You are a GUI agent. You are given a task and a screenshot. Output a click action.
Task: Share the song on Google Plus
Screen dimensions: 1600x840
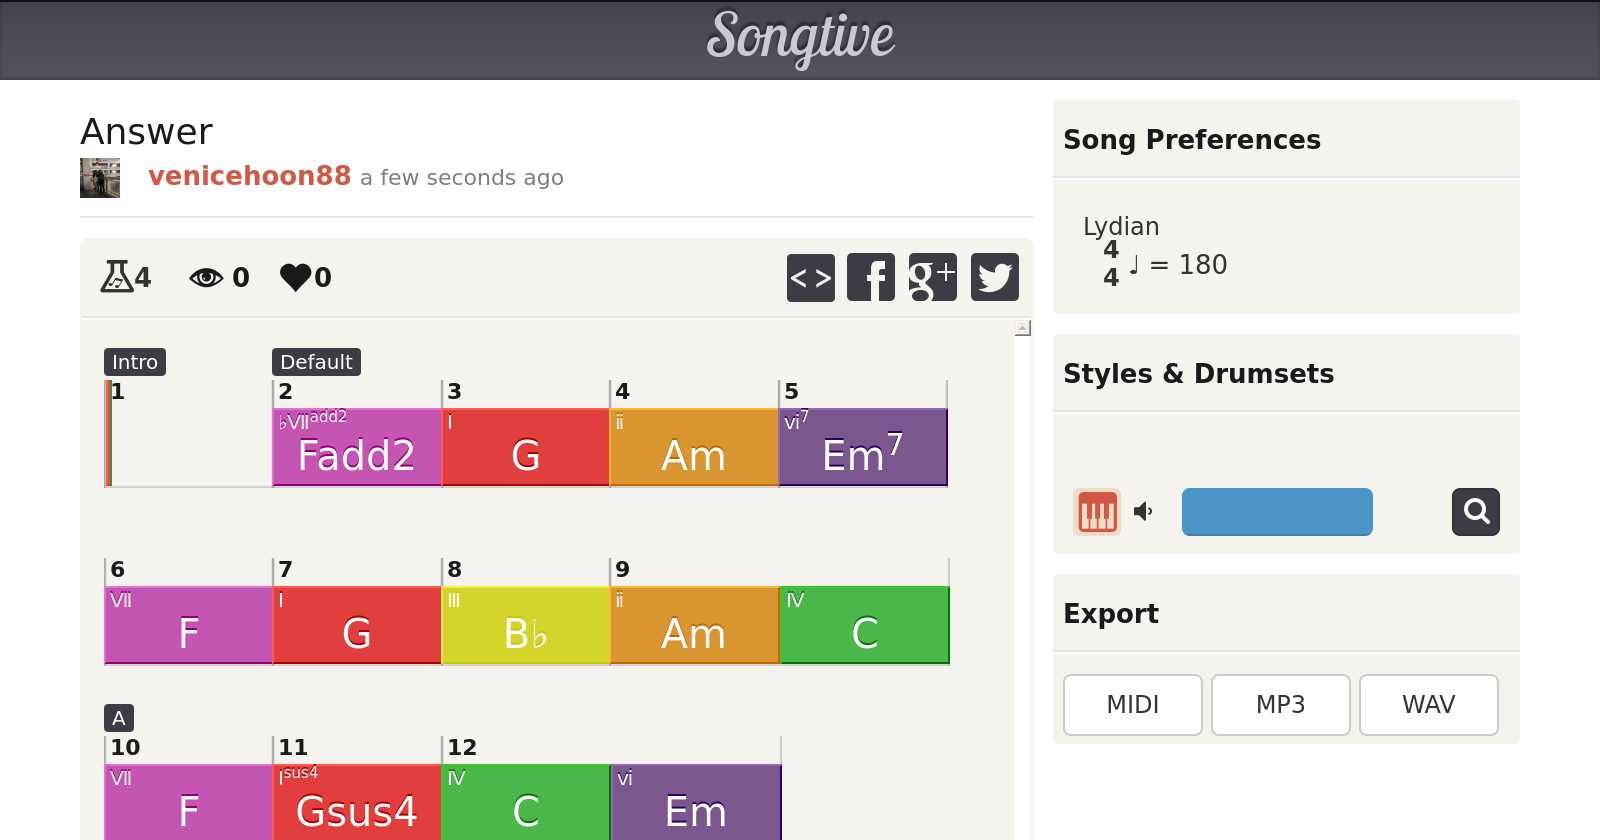point(932,277)
